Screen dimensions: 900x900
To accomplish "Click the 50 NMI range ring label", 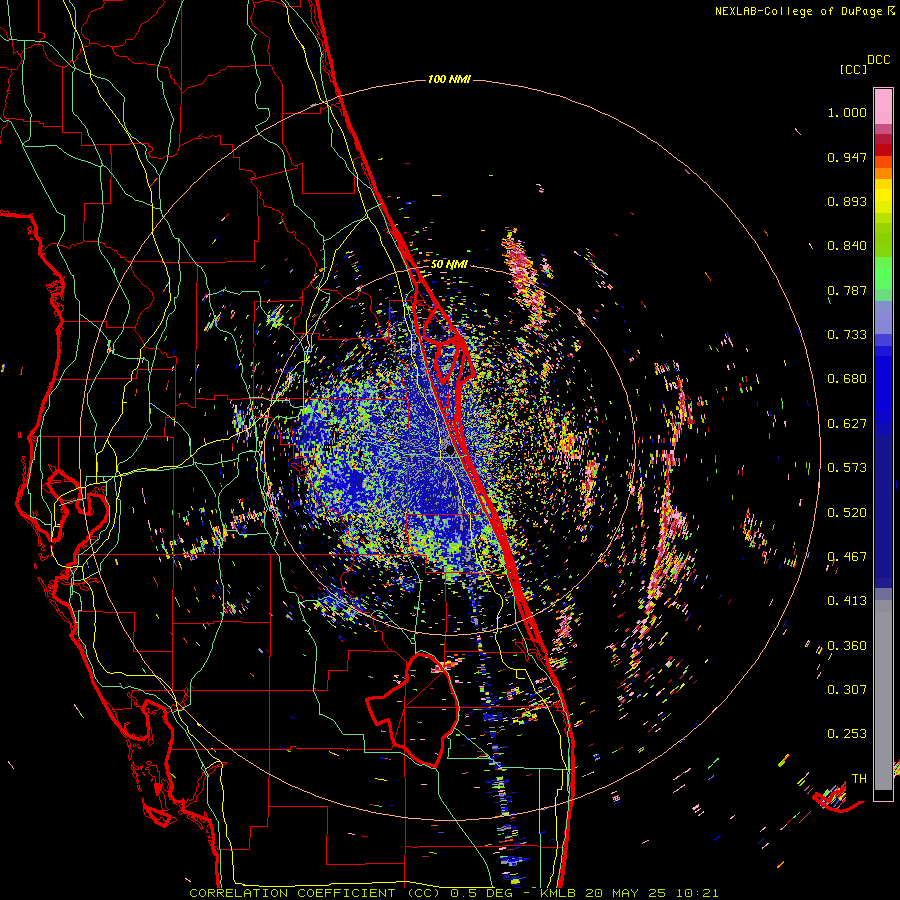I will tap(449, 265).
